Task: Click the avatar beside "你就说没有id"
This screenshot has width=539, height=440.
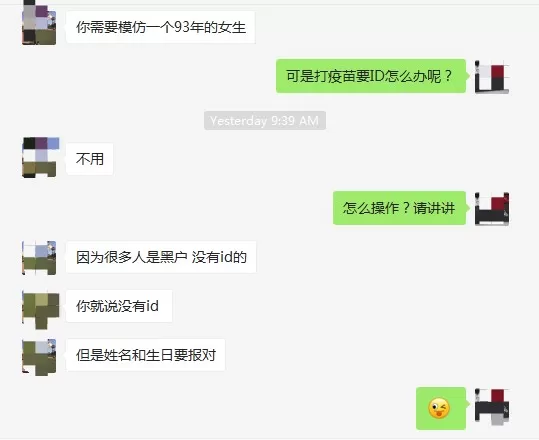Action: (40, 309)
